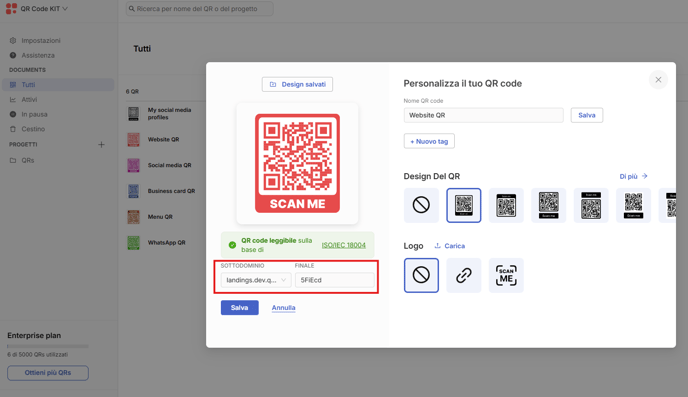The width and height of the screenshot is (688, 397).
Task: Click the Finale text field
Action: (335, 280)
